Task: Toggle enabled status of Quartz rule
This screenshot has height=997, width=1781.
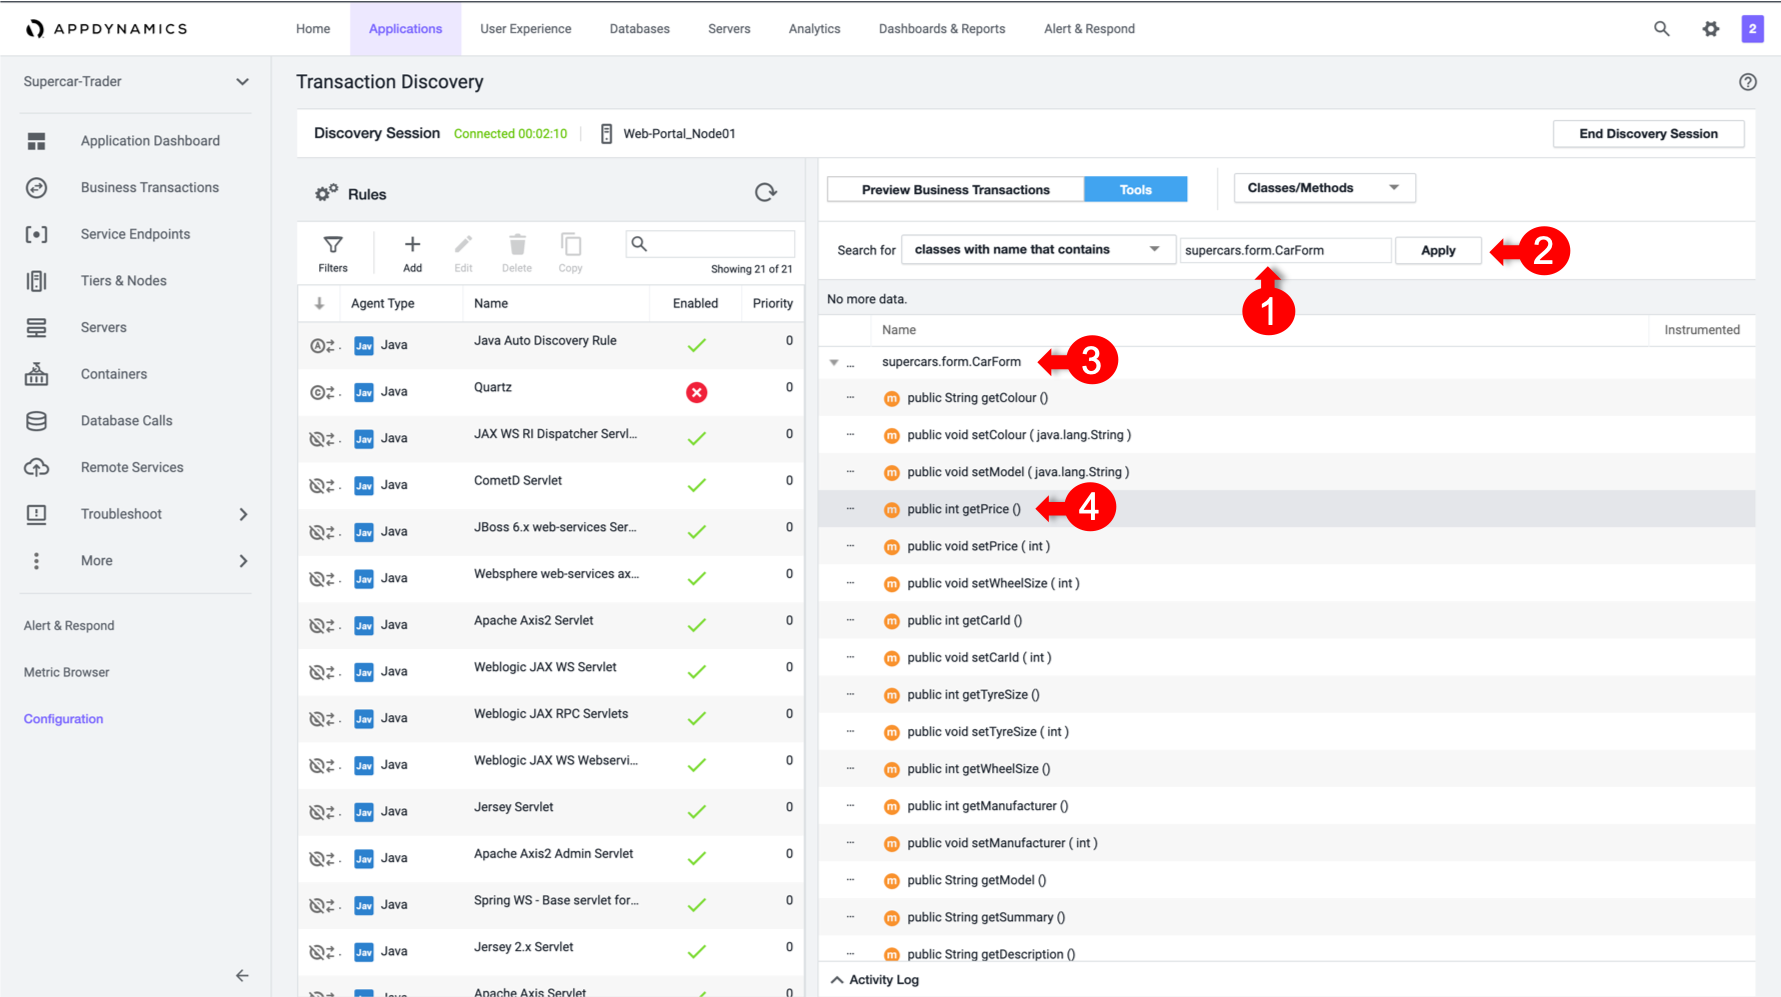Action: pyautogui.click(x=697, y=392)
